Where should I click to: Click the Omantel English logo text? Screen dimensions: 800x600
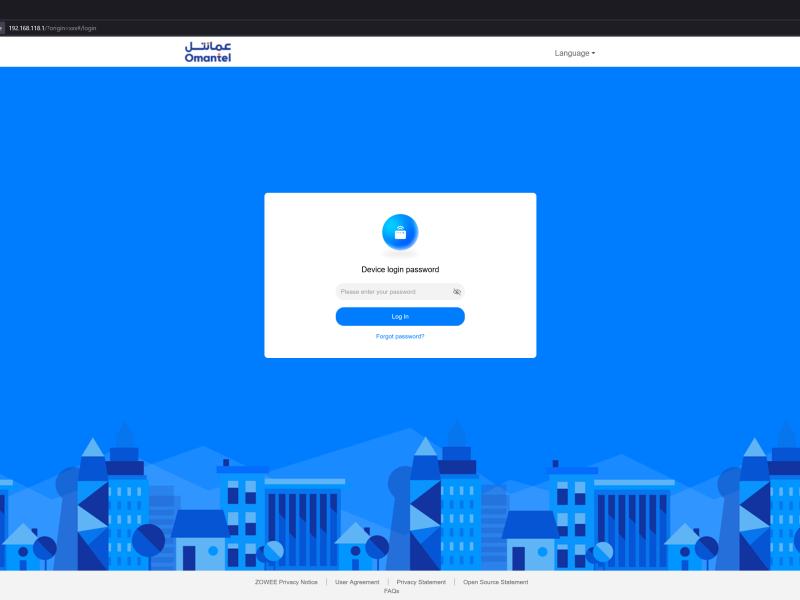click(207, 58)
